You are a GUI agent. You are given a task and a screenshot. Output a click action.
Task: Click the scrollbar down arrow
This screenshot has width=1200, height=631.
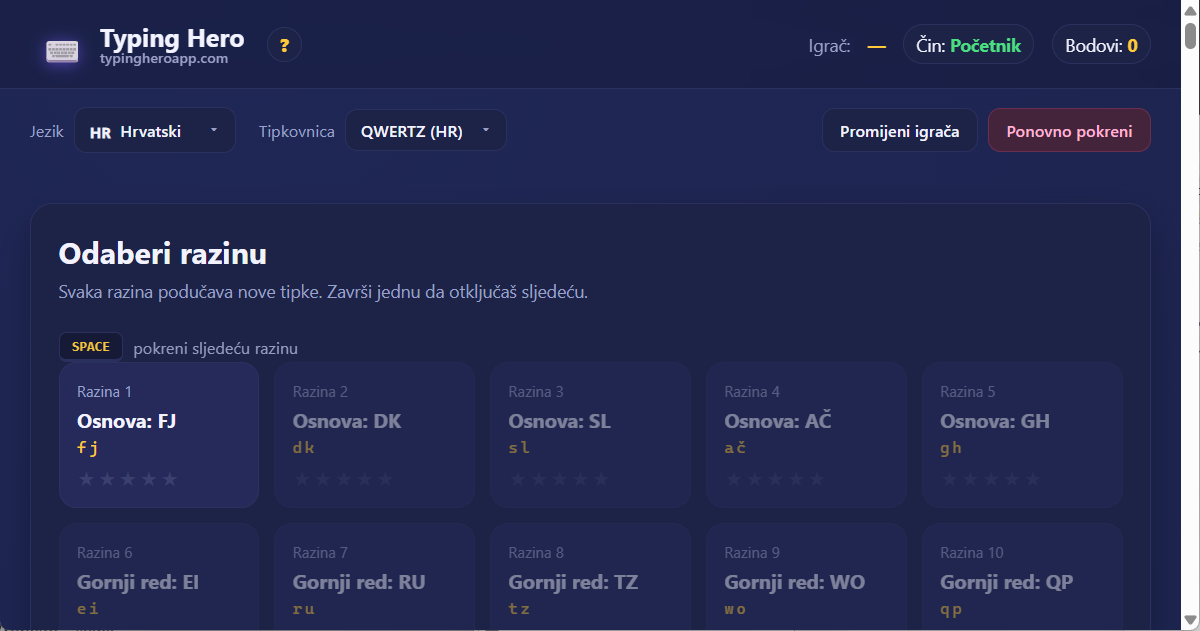point(1190,620)
